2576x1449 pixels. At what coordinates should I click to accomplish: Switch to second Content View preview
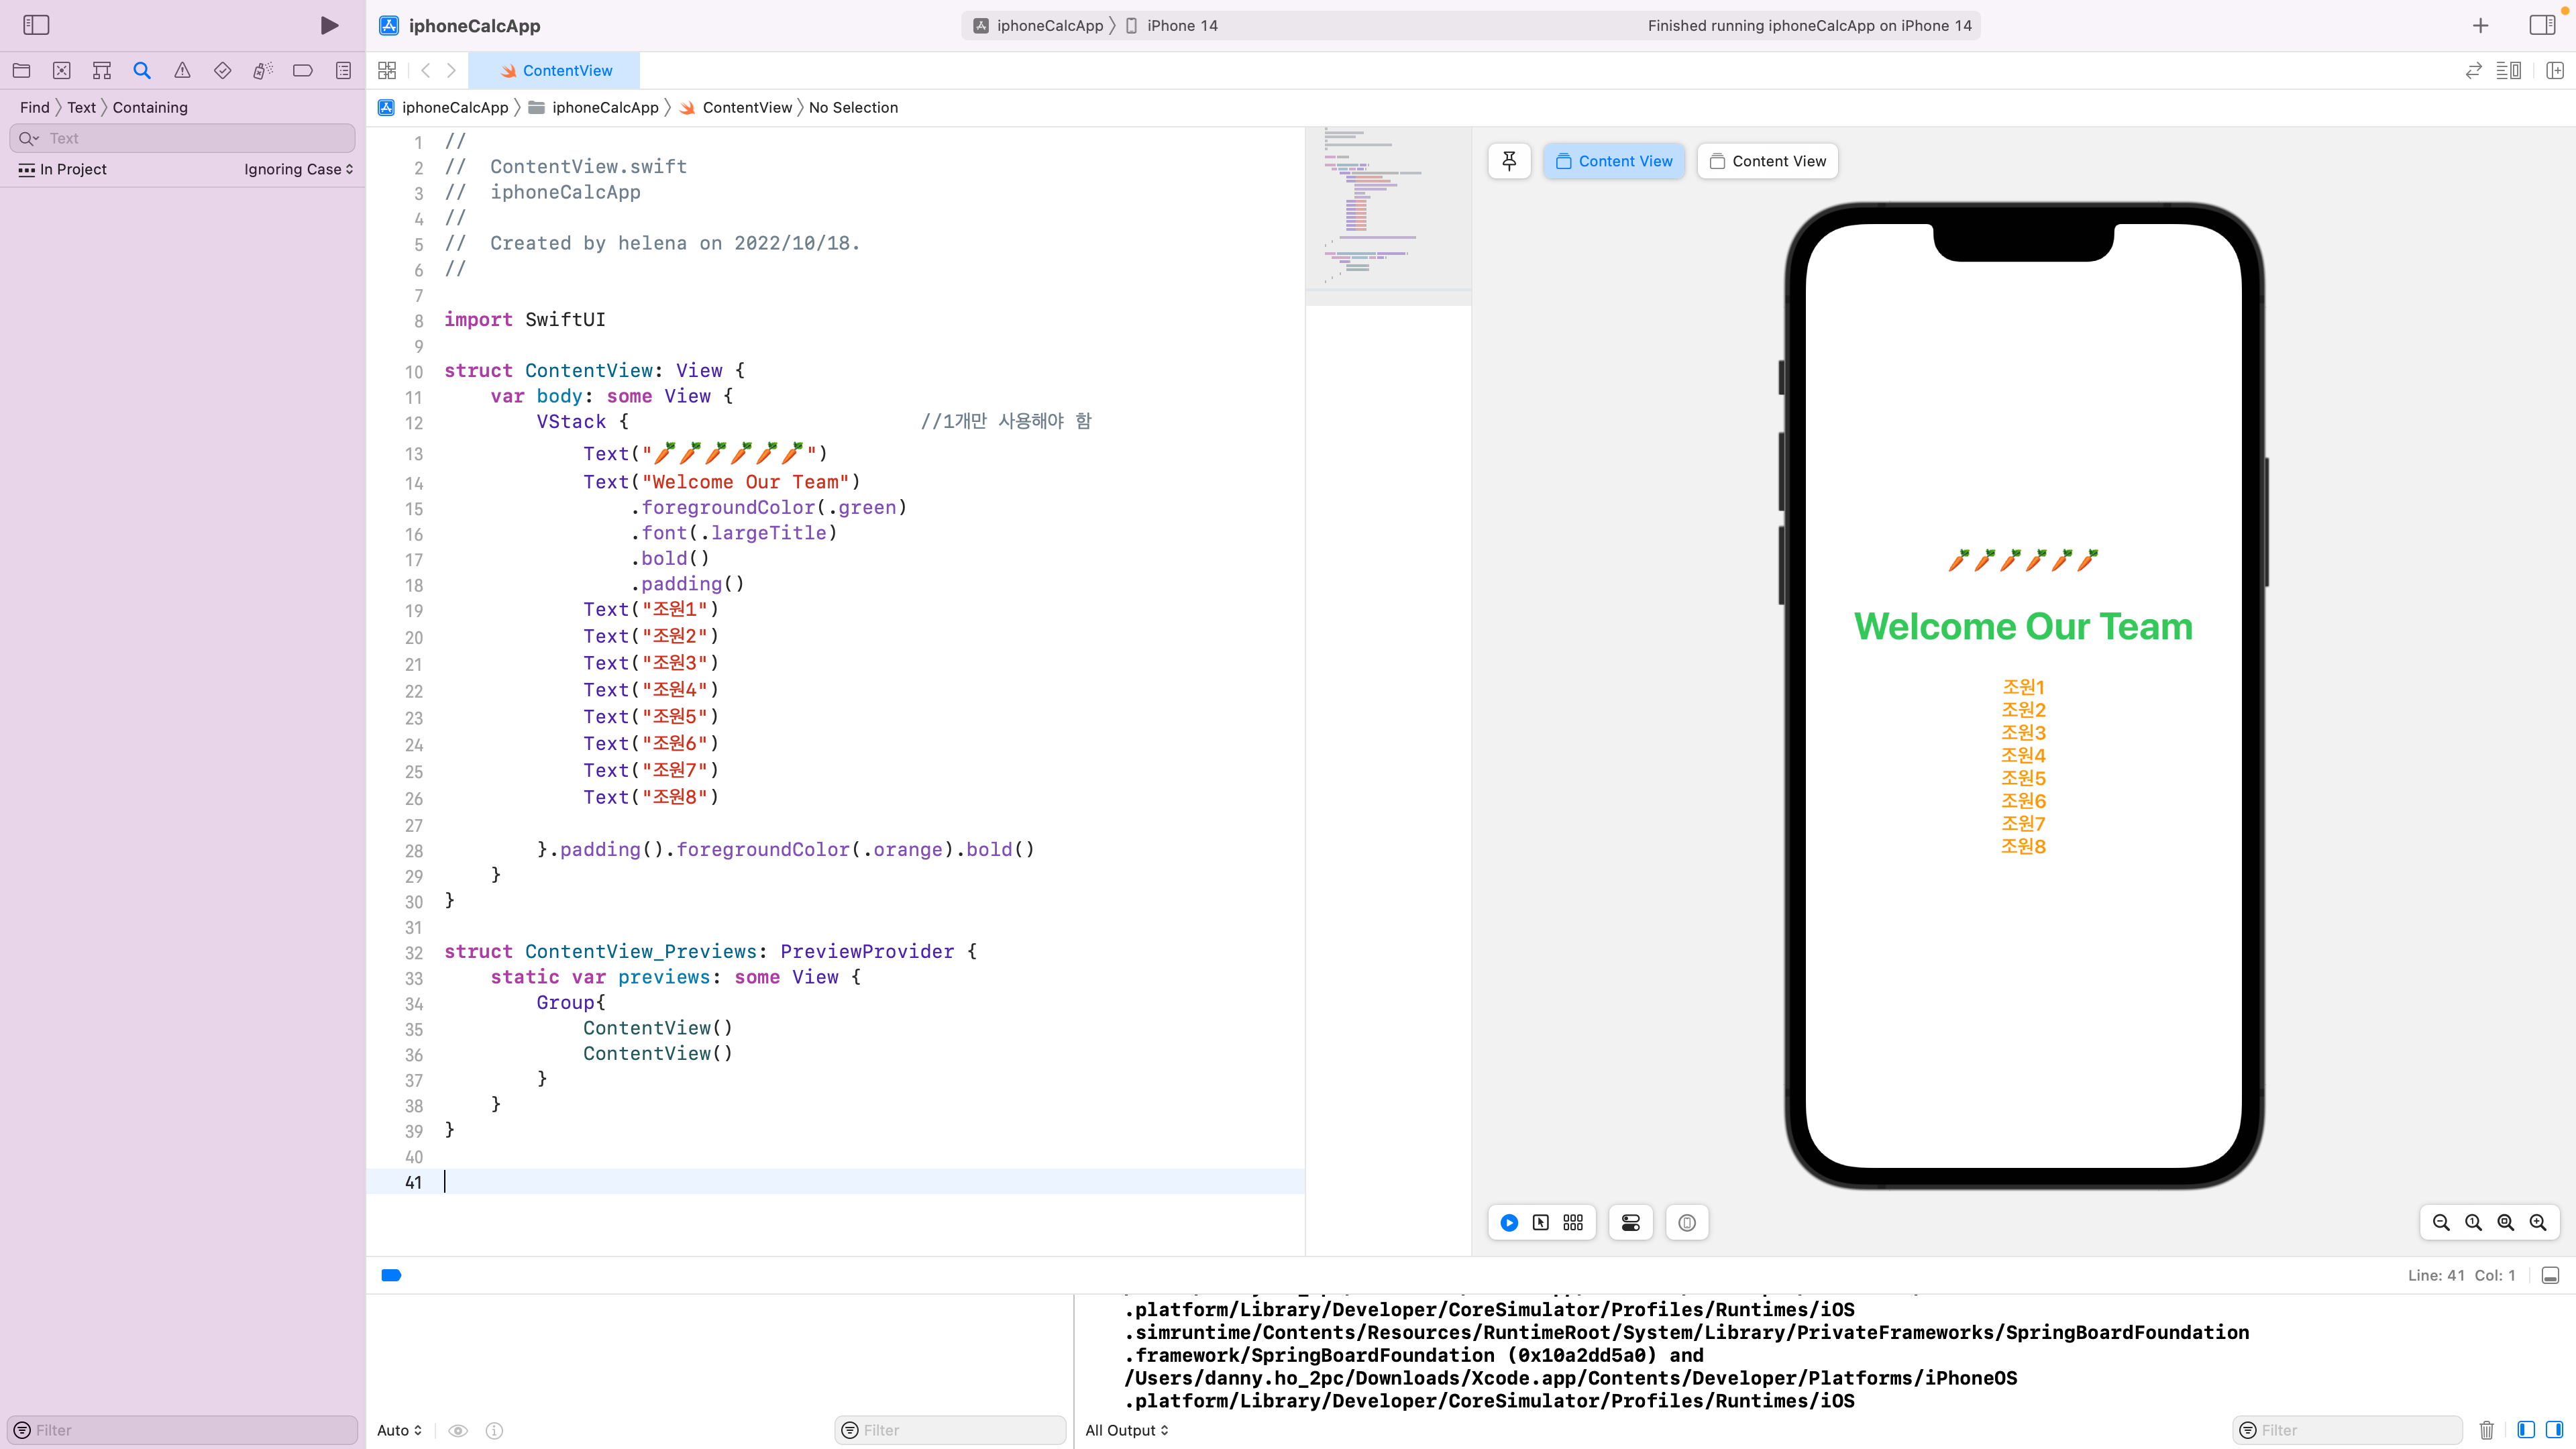point(1767,161)
